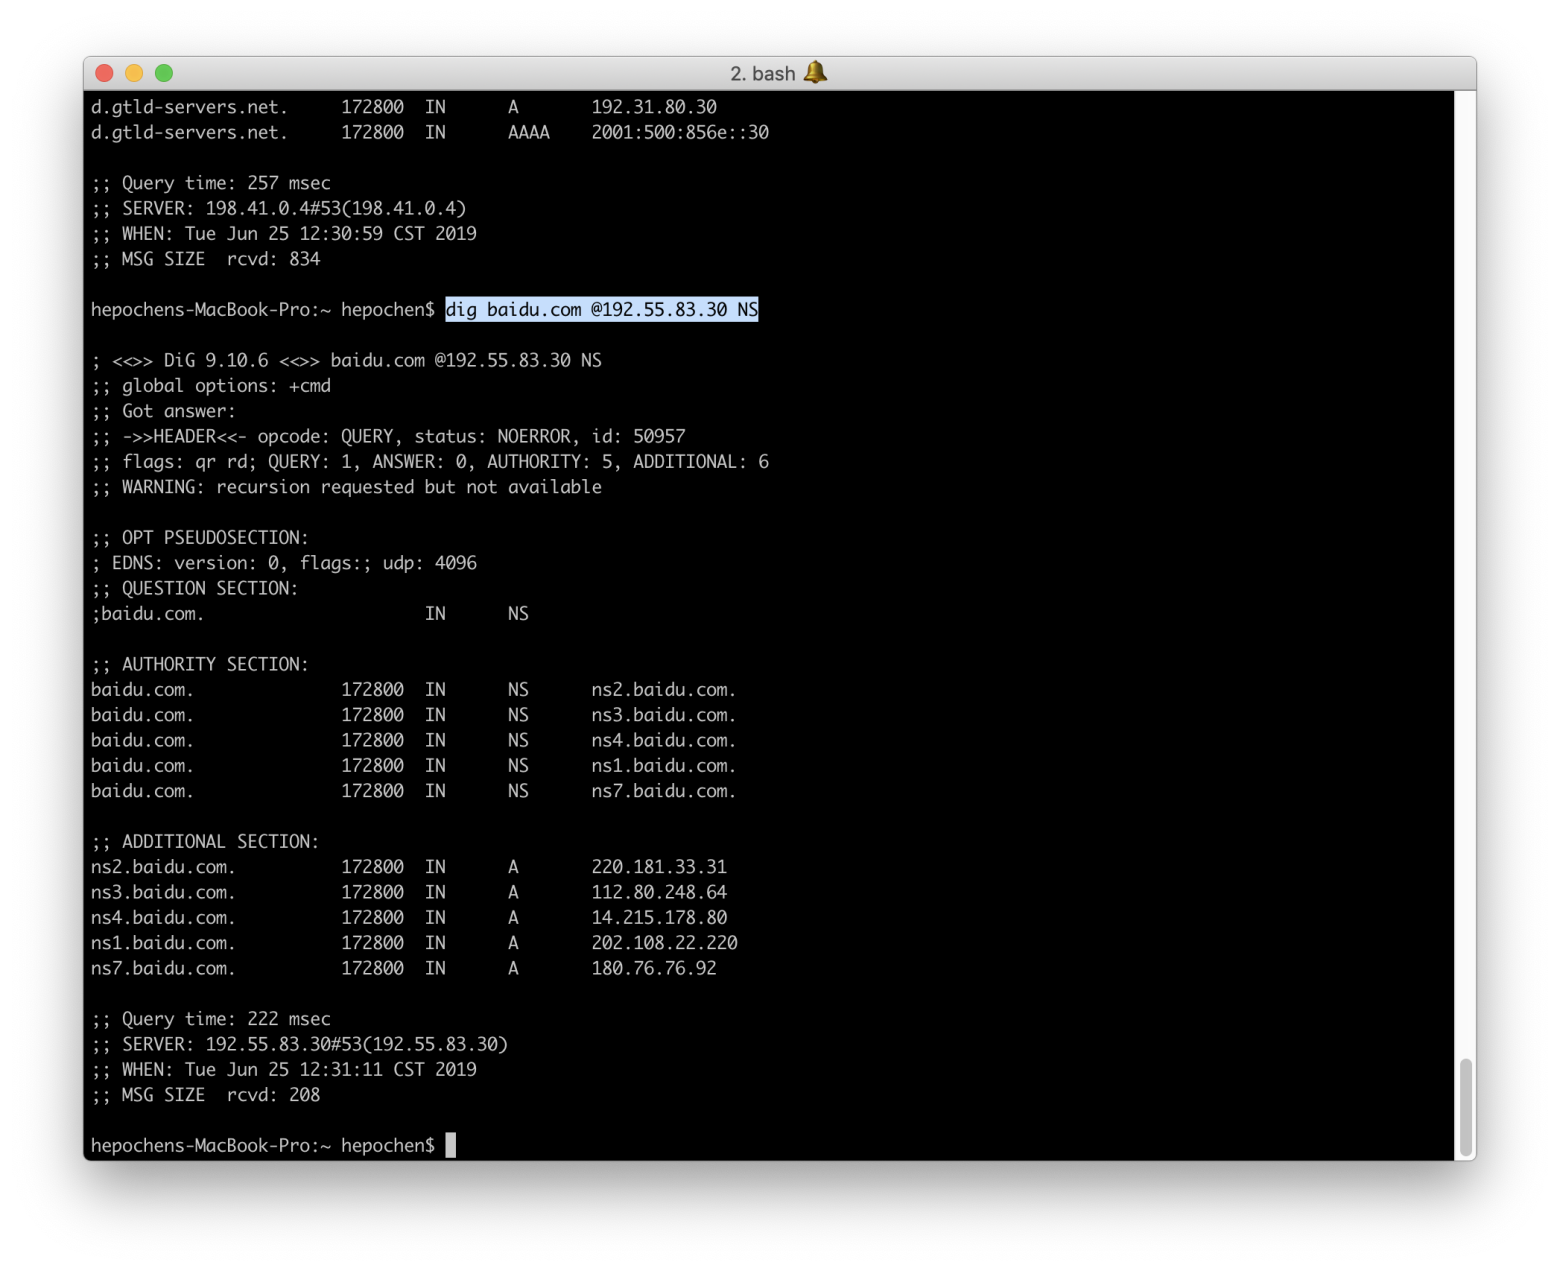Click the terminal vertical scrollbar thumb
The height and width of the screenshot is (1271, 1560).
click(1466, 1107)
